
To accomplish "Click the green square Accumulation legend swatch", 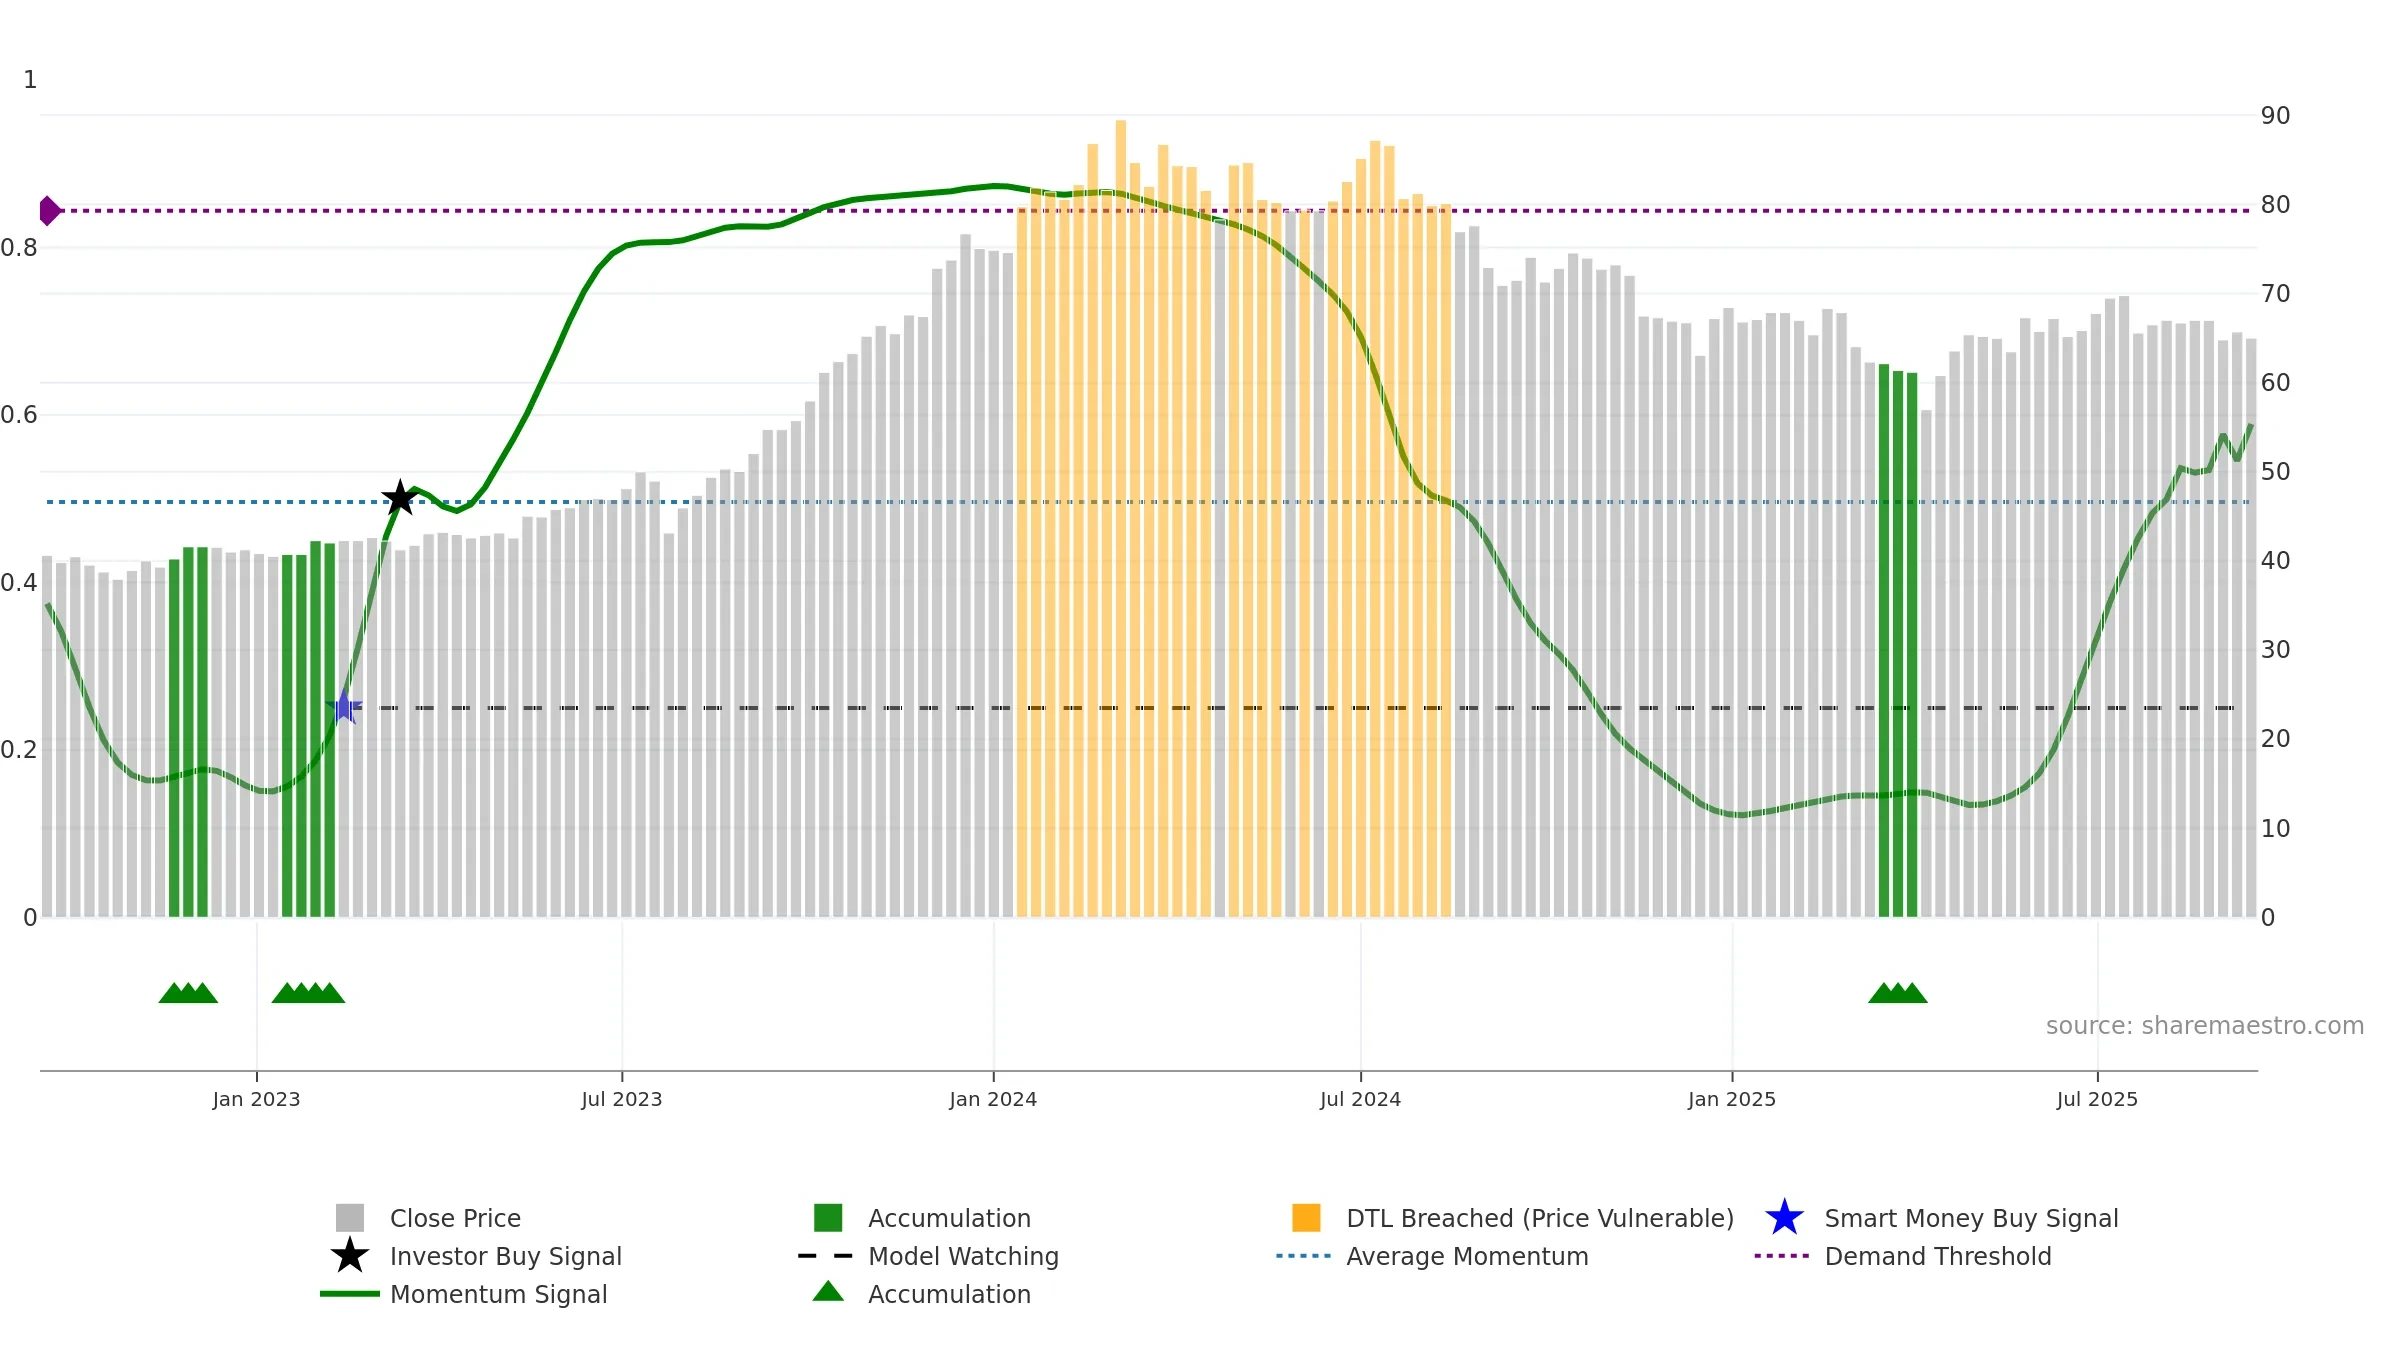I will tap(828, 1218).
